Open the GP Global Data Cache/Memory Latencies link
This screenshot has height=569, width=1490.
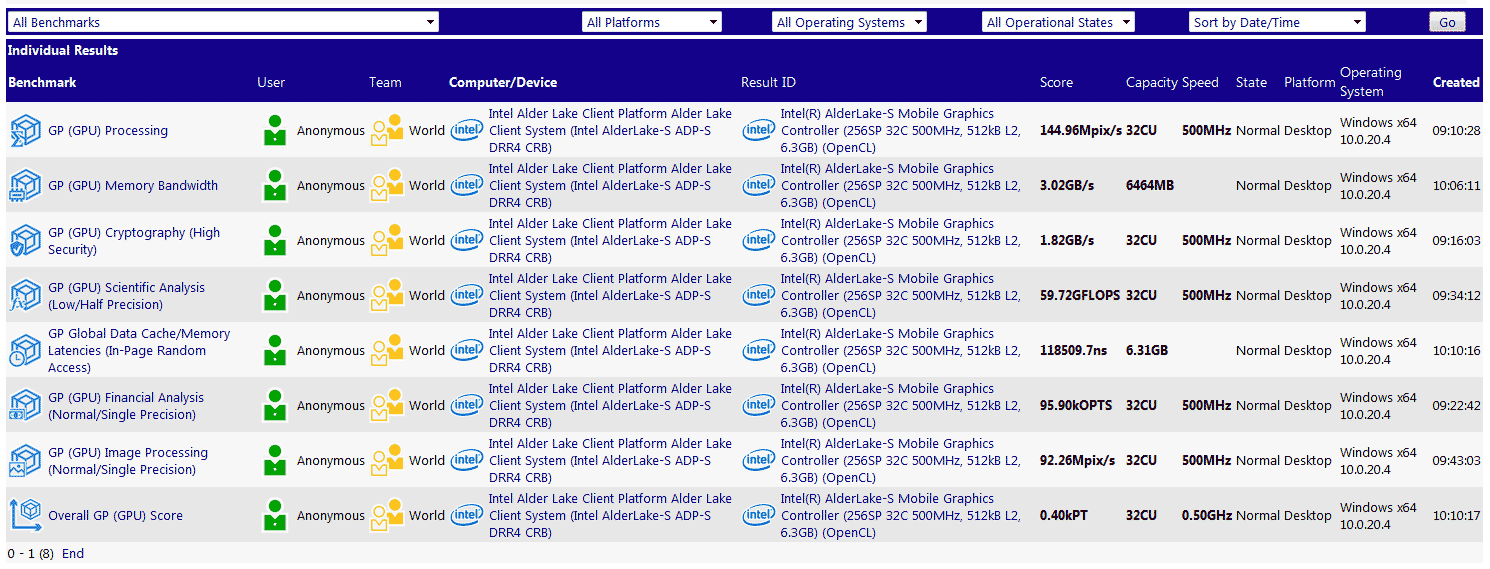[x=139, y=350]
